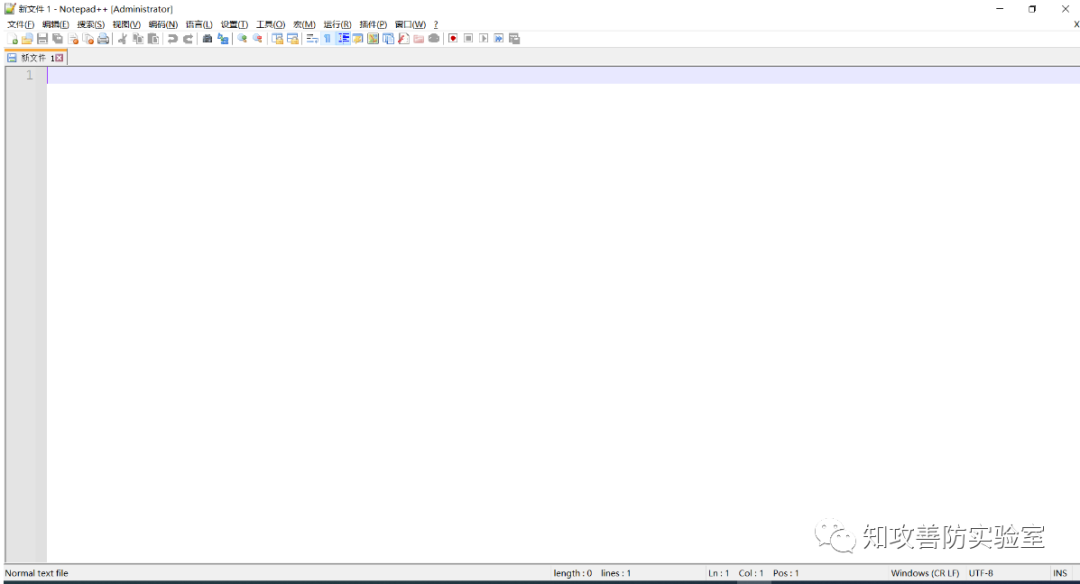Open the ? help menu
Image resolution: width=1080 pixels, height=584 pixels.
click(x=436, y=24)
